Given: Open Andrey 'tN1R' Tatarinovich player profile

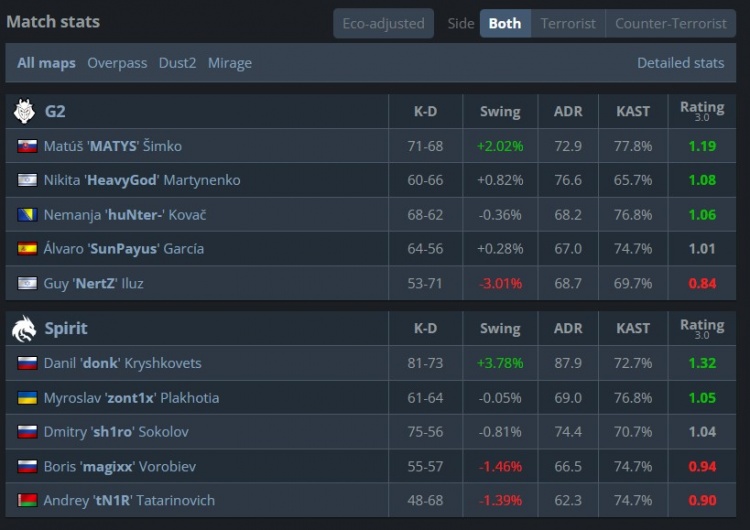Looking at the screenshot, I should coord(129,500).
